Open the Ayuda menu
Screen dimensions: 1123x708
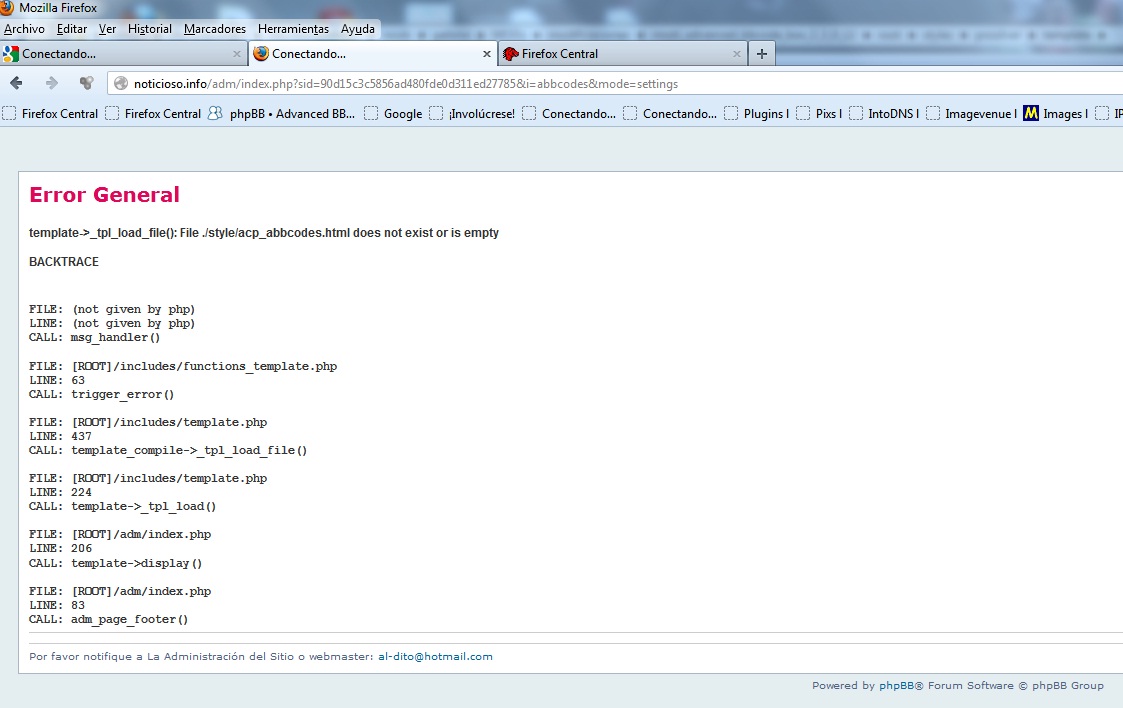357,29
